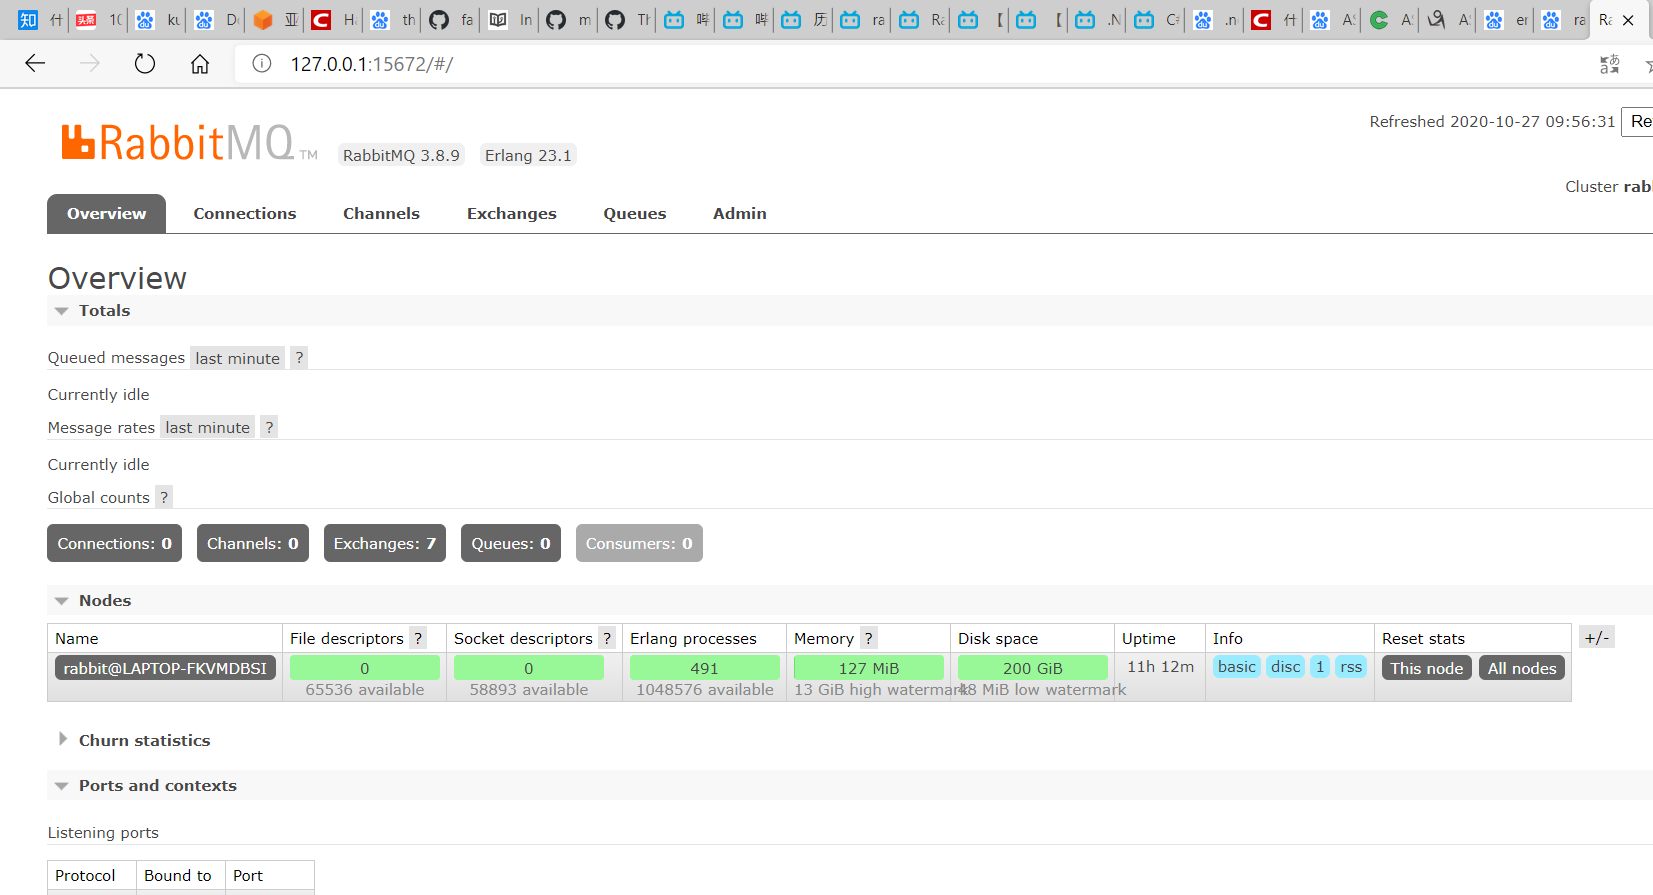Image resolution: width=1653 pixels, height=895 pixels.
Task: Open help for Queued messages
Action: [299, 358]
